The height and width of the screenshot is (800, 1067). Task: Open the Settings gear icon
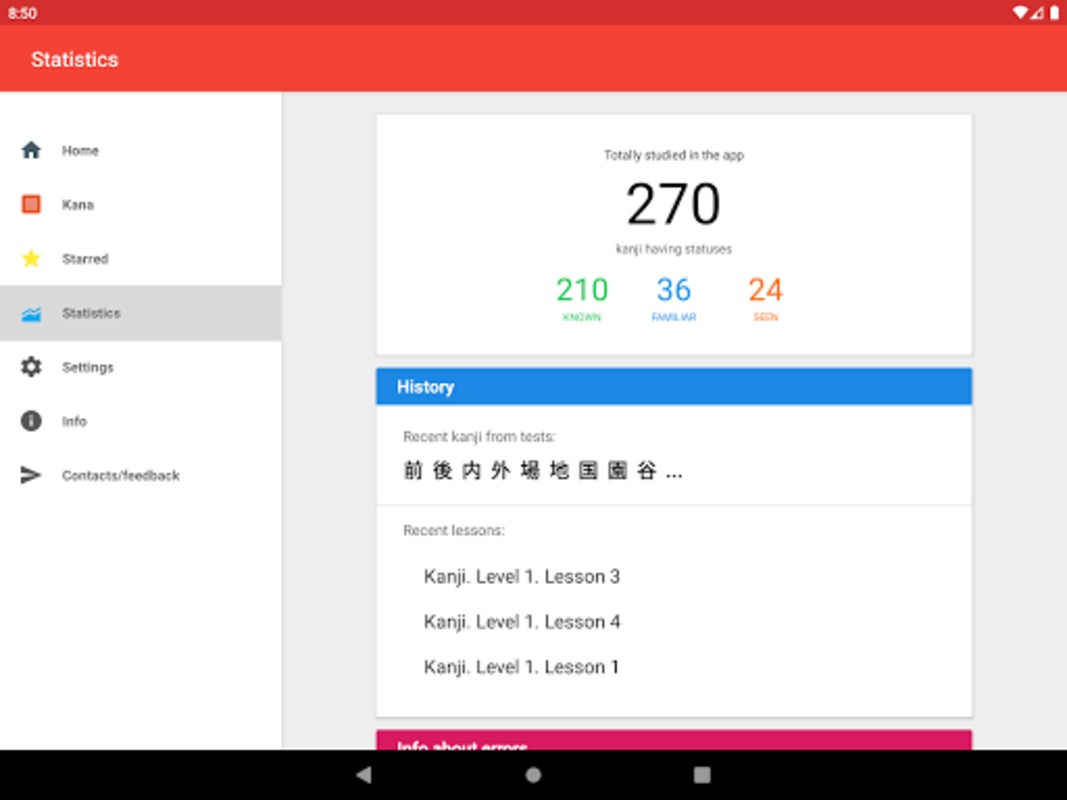(31, 367)
